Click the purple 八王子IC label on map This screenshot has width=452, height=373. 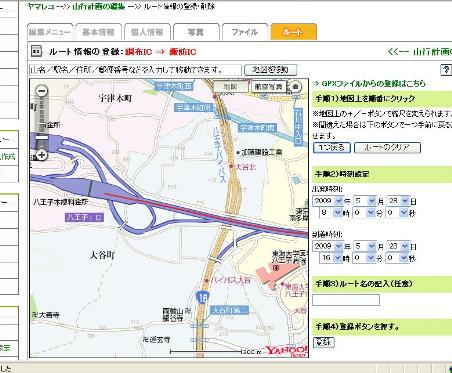(x=84, y=218)
